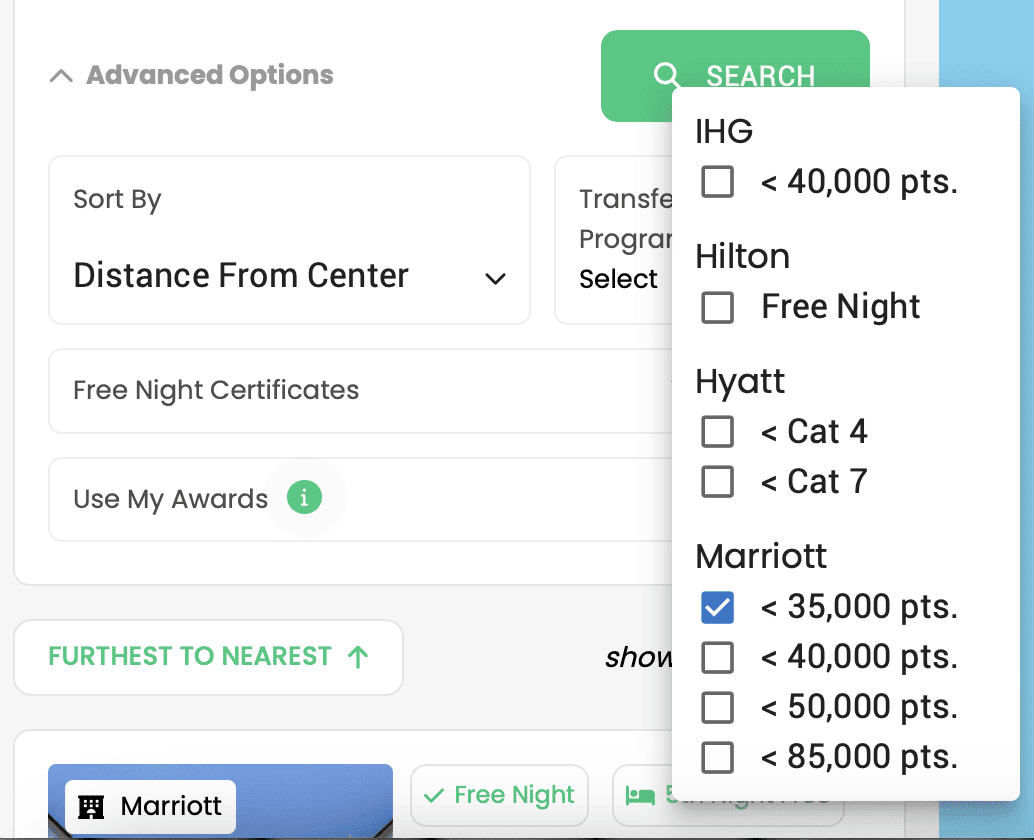The width and height of the screenshot is (1034, 840).
Task: Click the bed icon on the result tag
Action: 640,796
